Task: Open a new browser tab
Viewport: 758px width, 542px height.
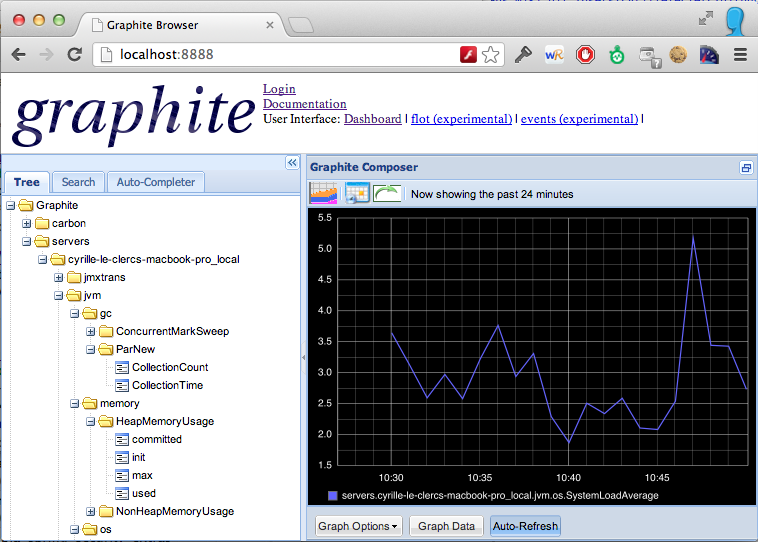Action: click(x=301, y=25)
